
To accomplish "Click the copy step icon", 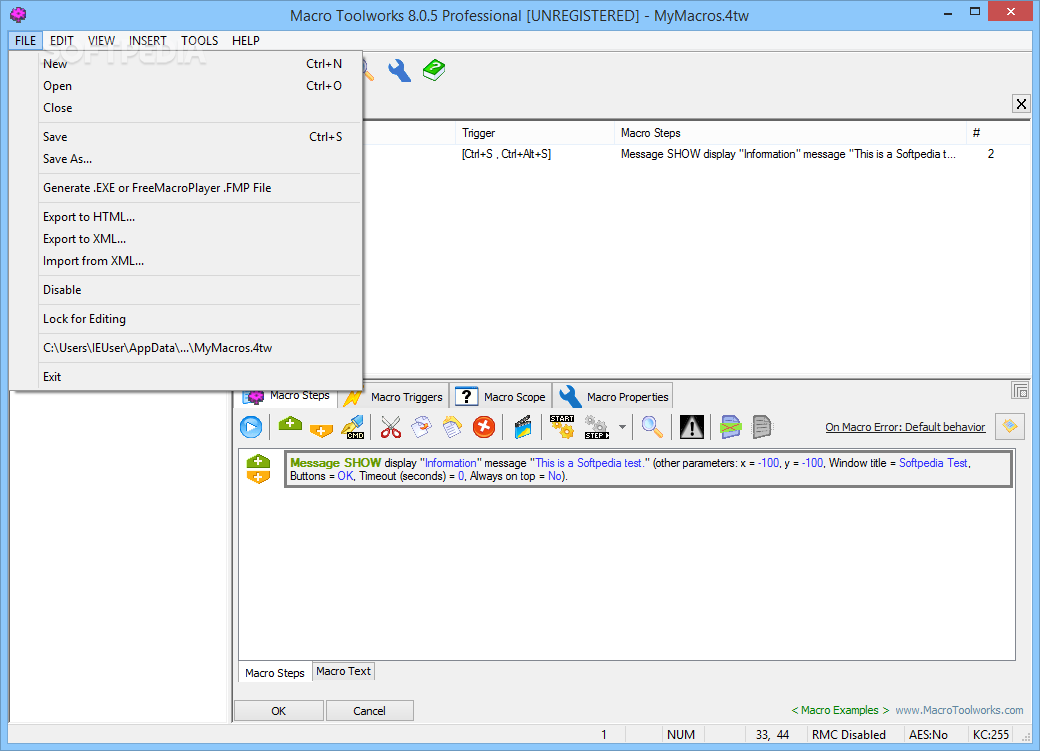I will click(421, 427).
